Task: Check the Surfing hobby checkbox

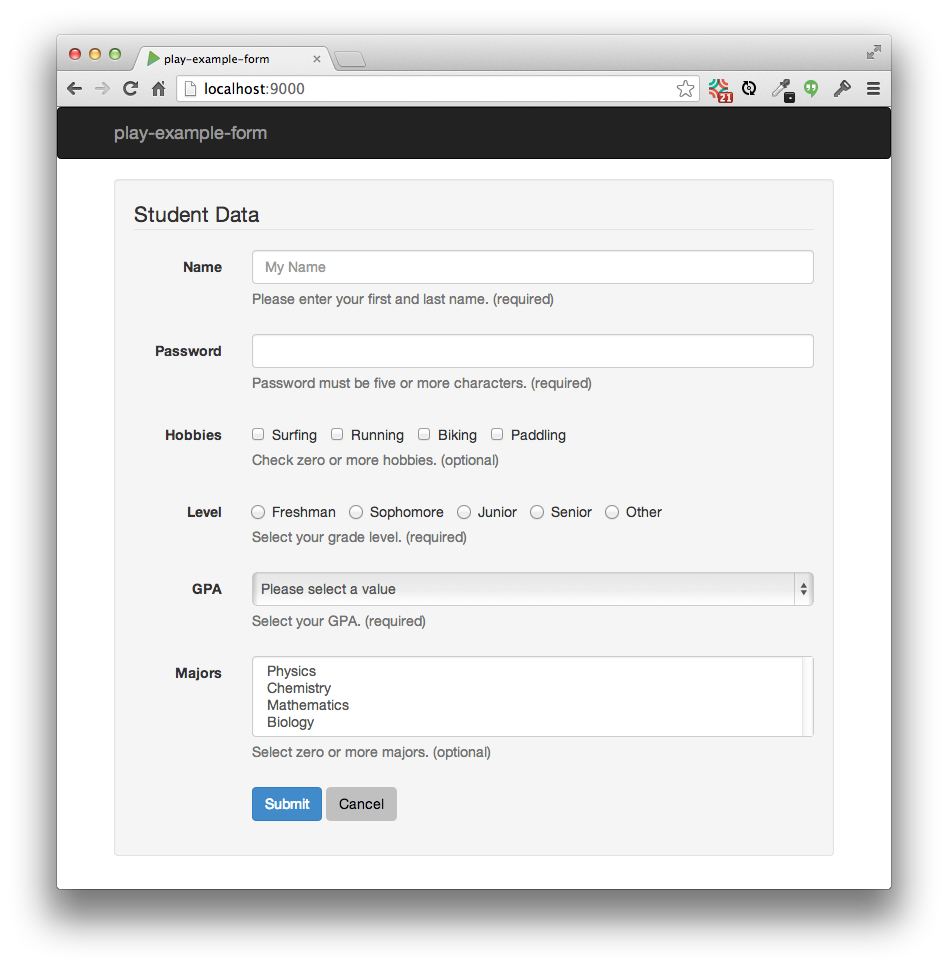Action: 258,435
